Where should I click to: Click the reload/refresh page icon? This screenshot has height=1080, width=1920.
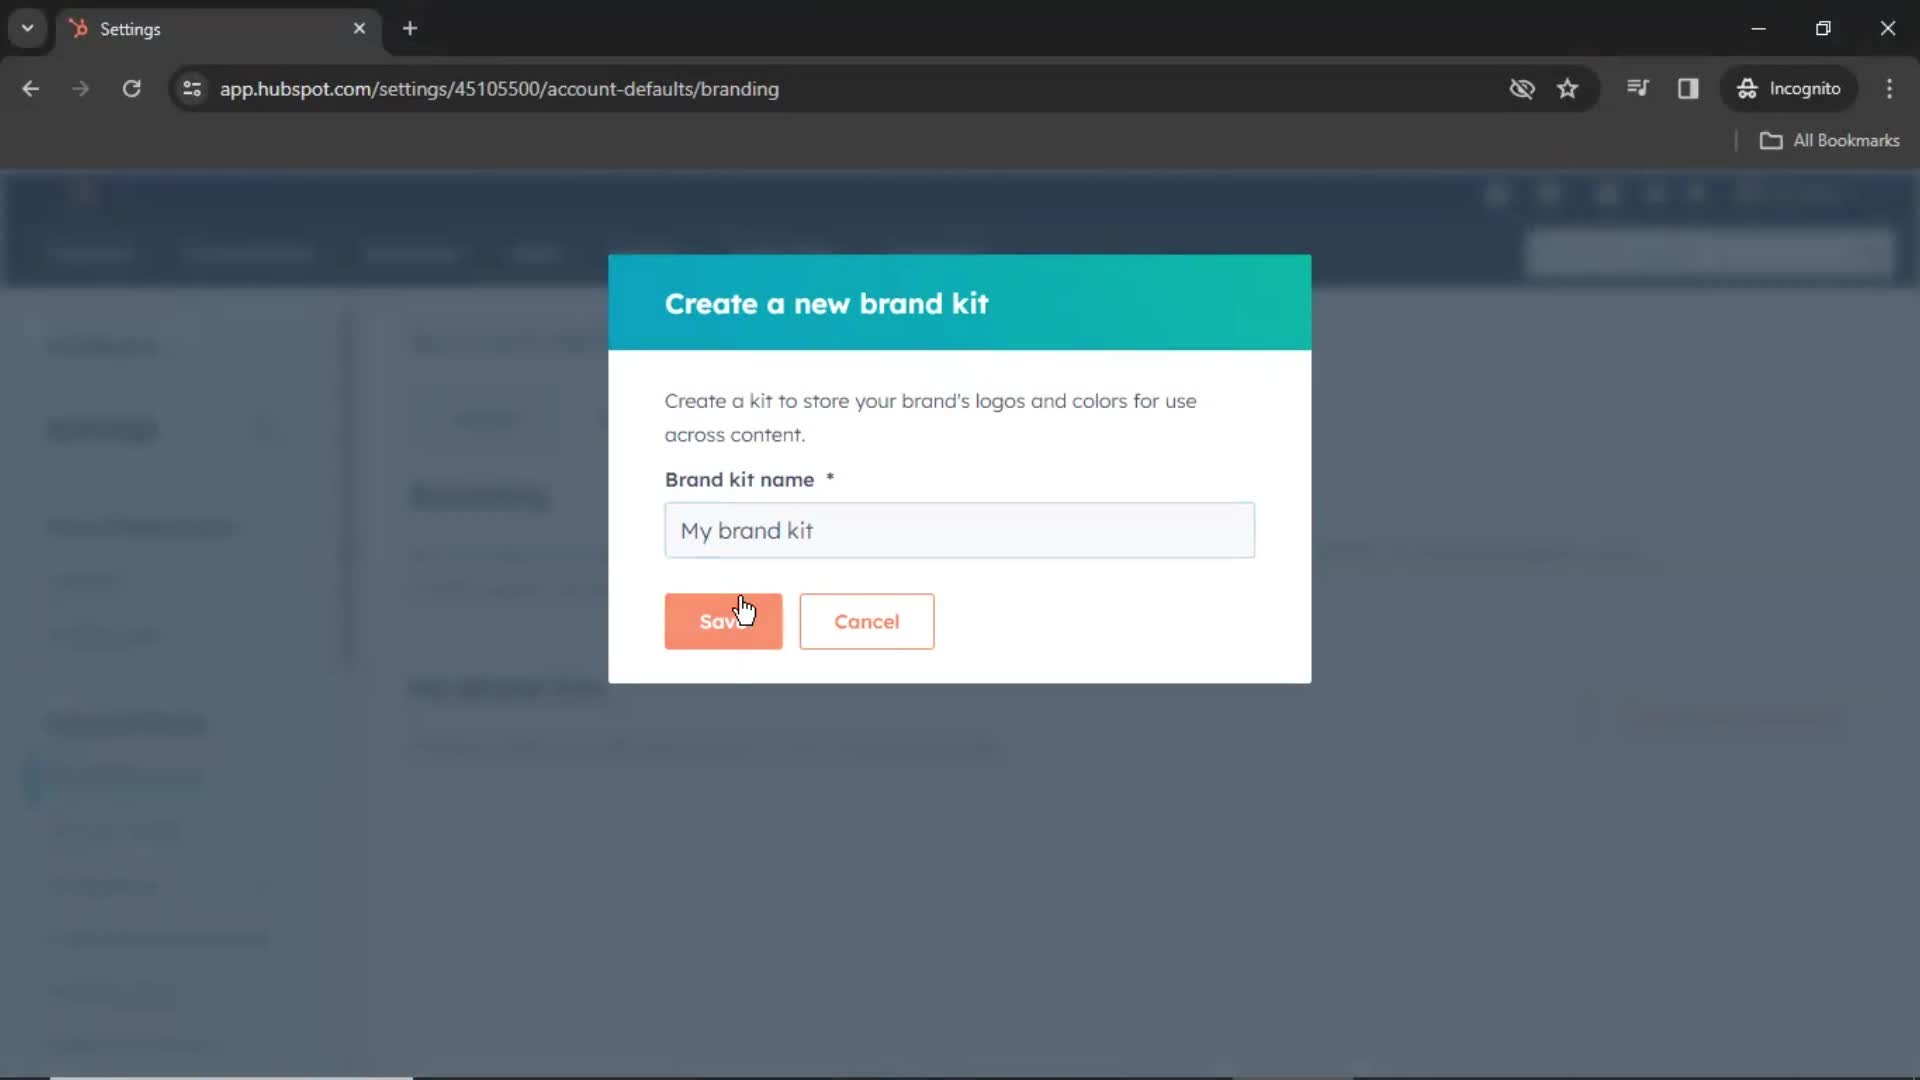(131, 88)
